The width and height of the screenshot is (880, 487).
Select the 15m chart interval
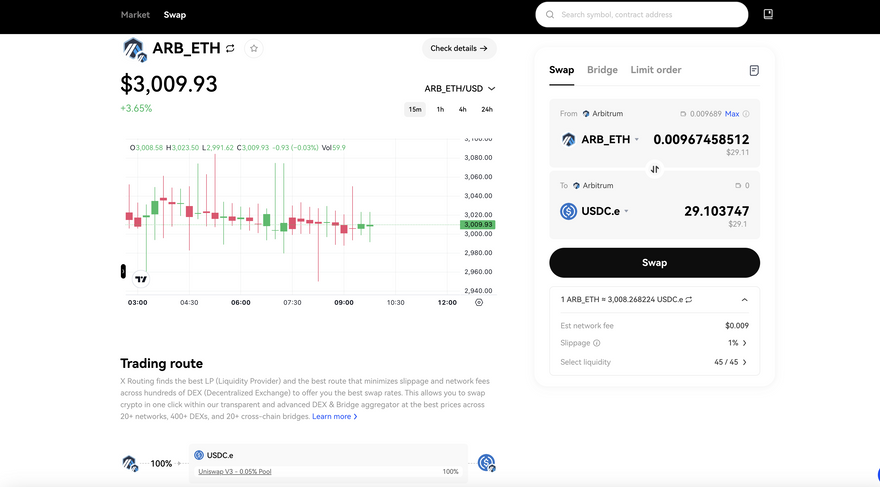[x=414, y=109]
